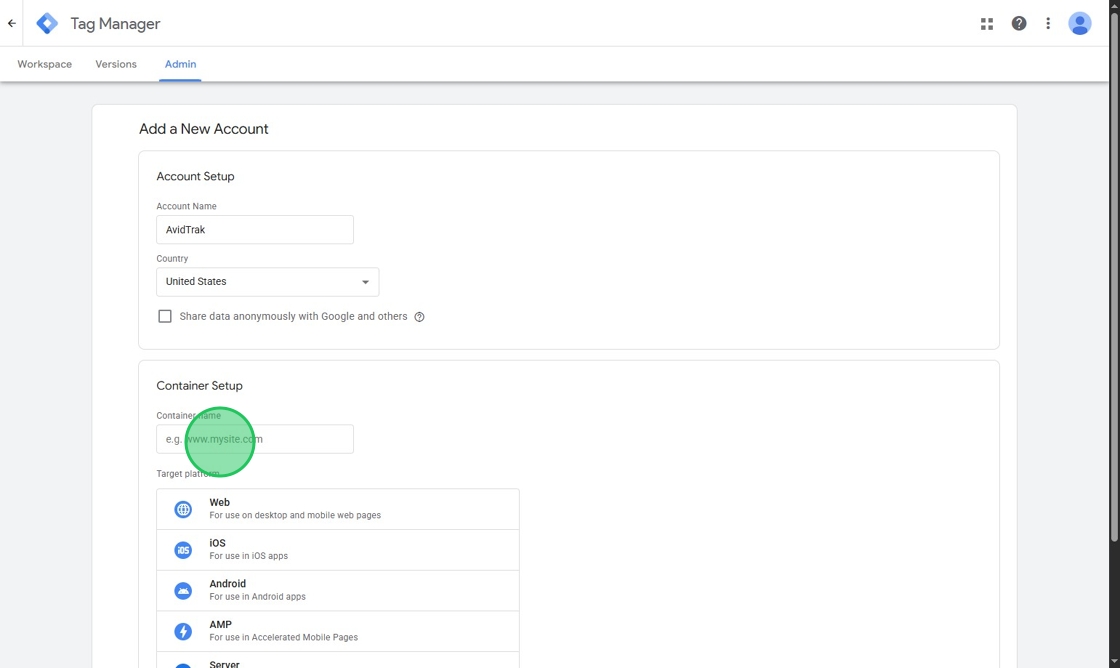Screen dimensions: 1120x668
Task: Click the Add a New Account heading
Action: [x=204, y=129]
